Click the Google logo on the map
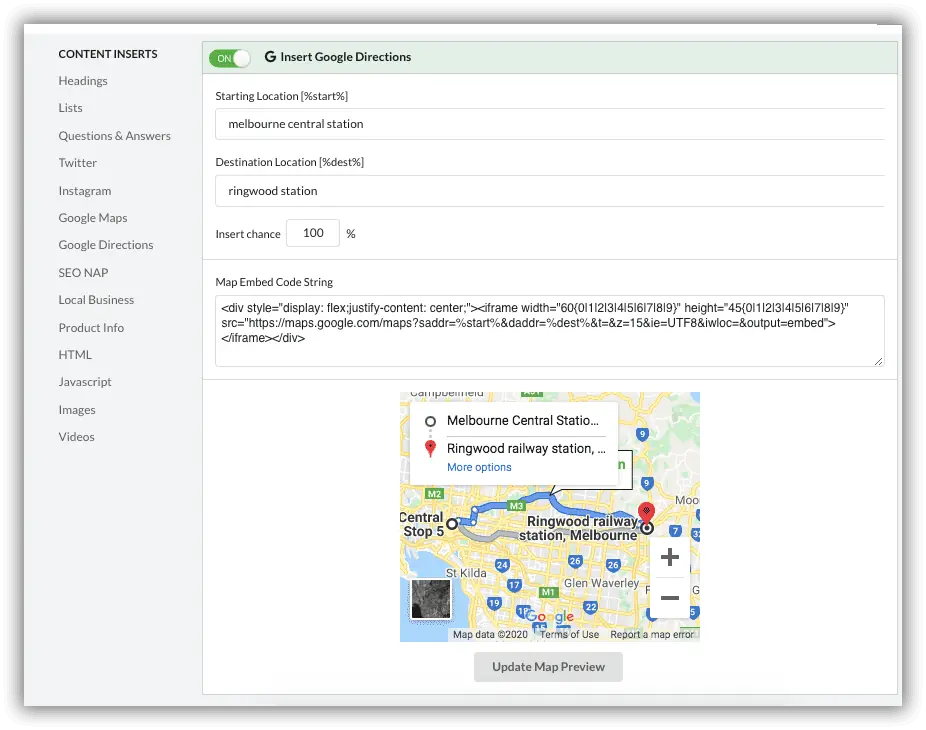This screenshot has width=926, height=730. pos(549,617)
